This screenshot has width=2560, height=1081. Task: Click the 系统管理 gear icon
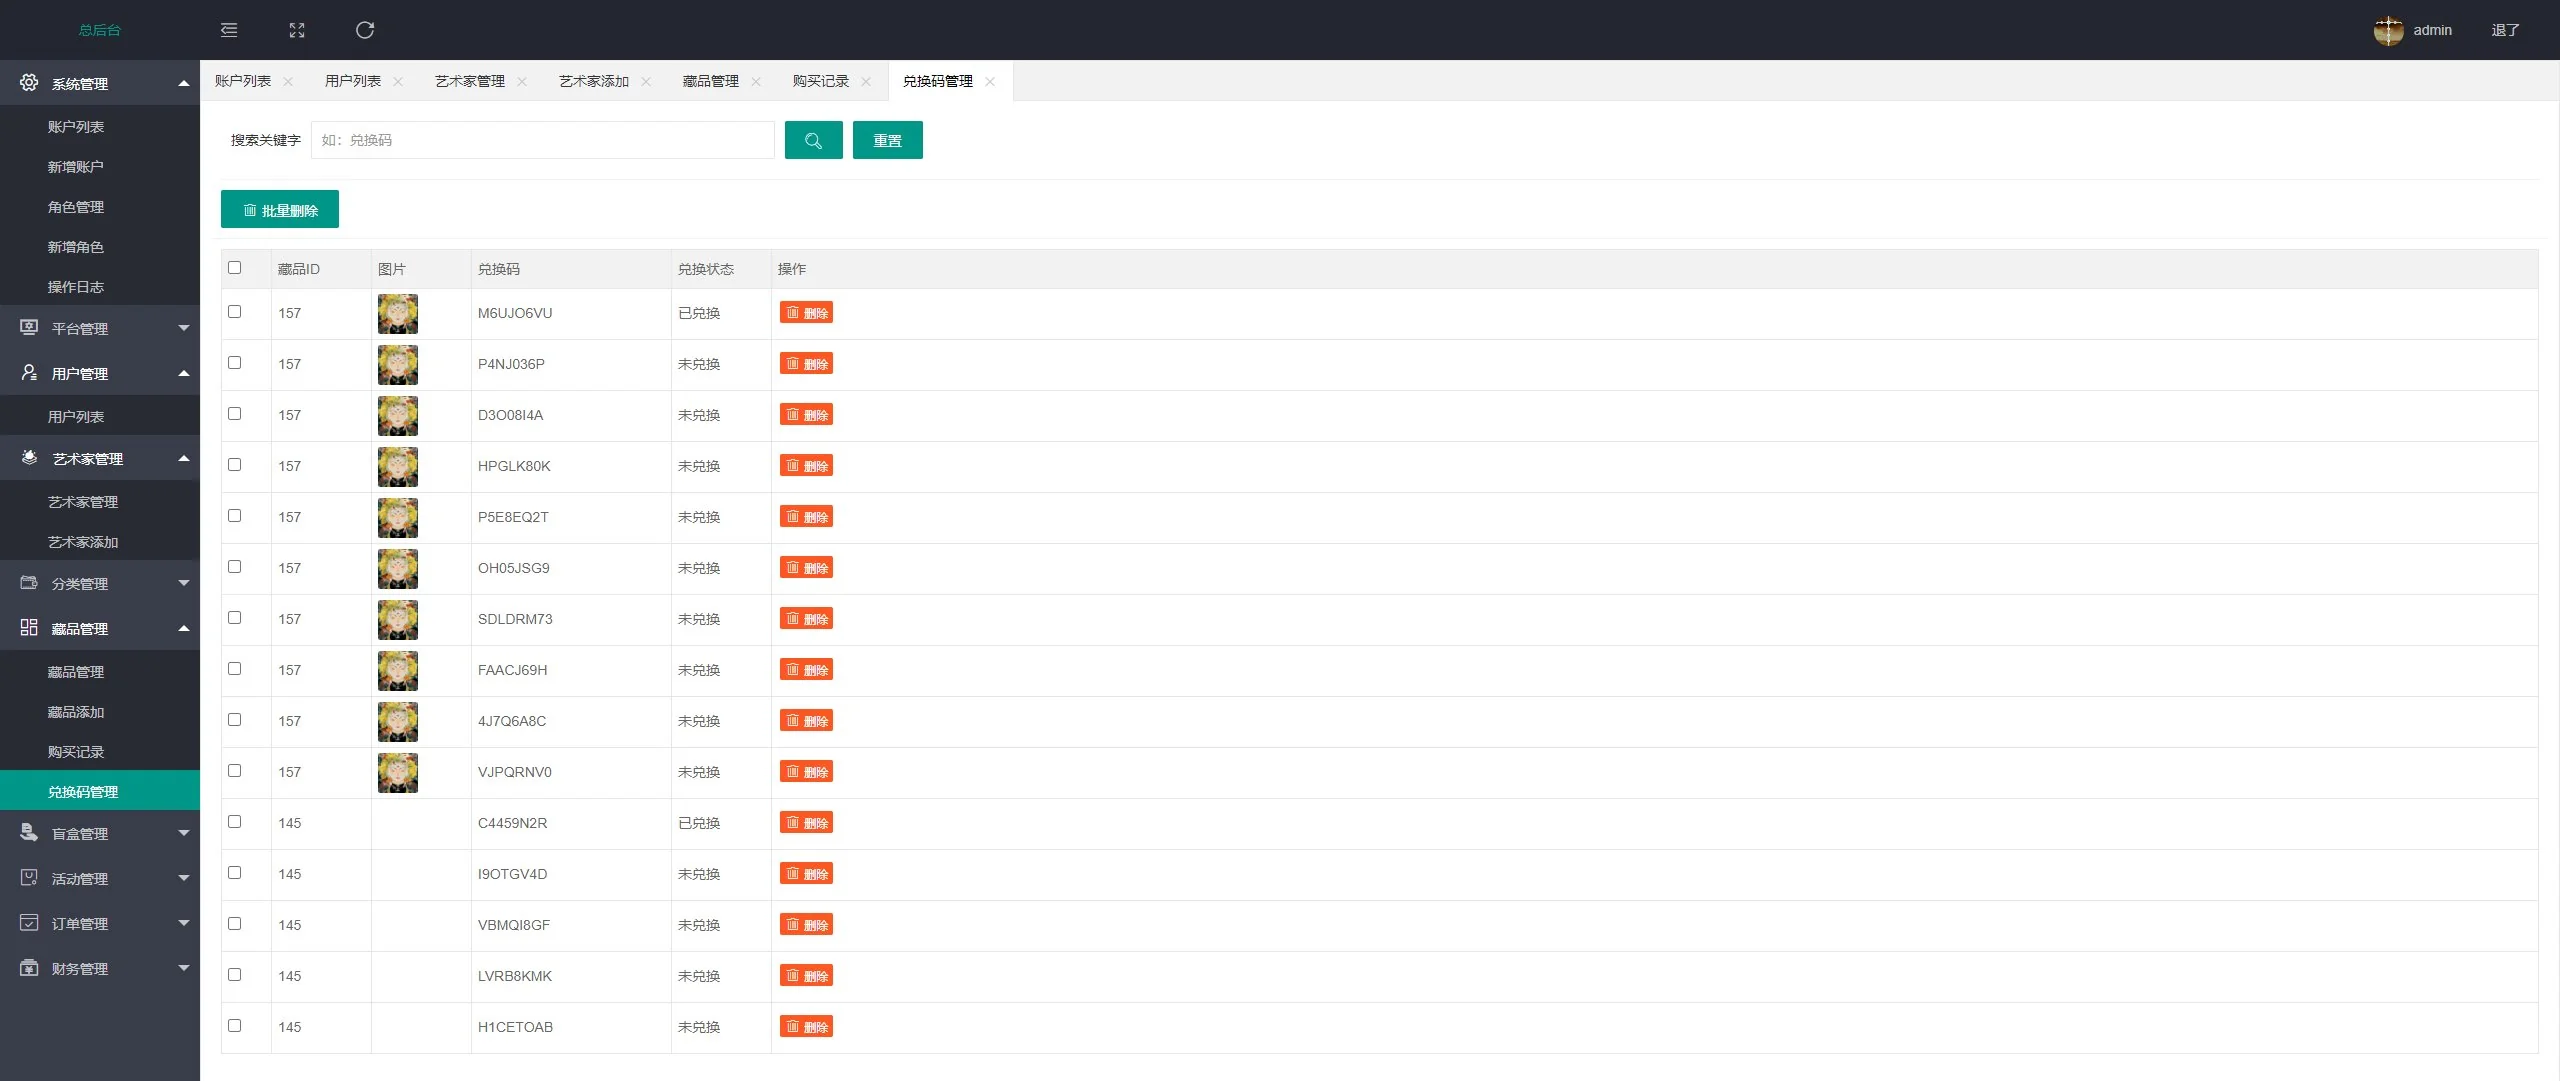[29, 83]
